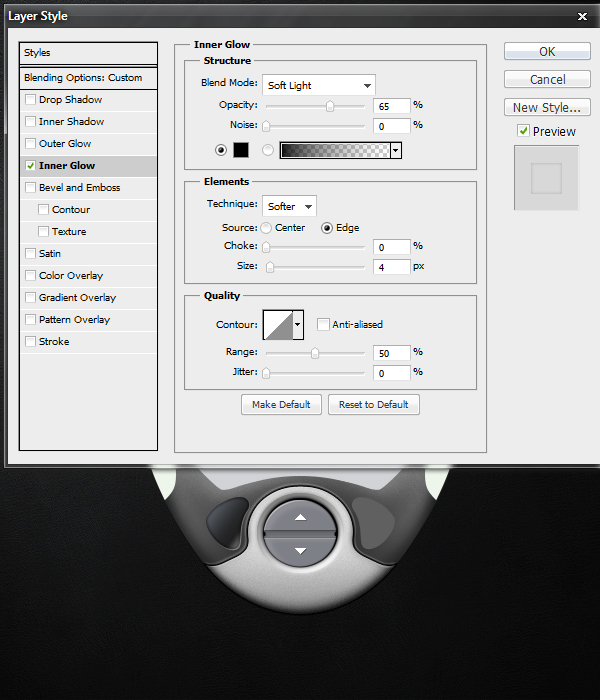Open the gradient picker dropdown arrow

click(396, 150)
